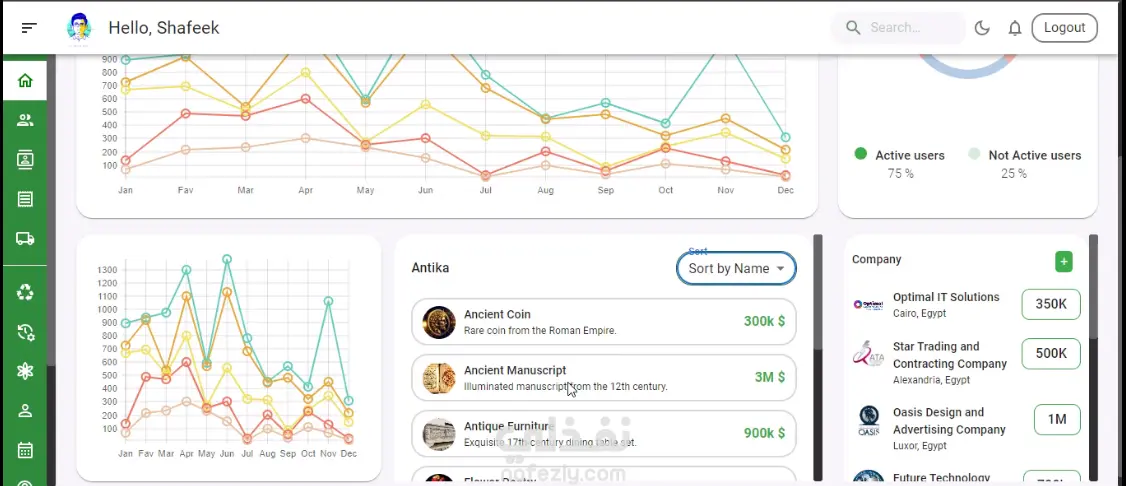
Task: Add a company with green plus
Action: pyautogui.click(x=1064, y=261)
